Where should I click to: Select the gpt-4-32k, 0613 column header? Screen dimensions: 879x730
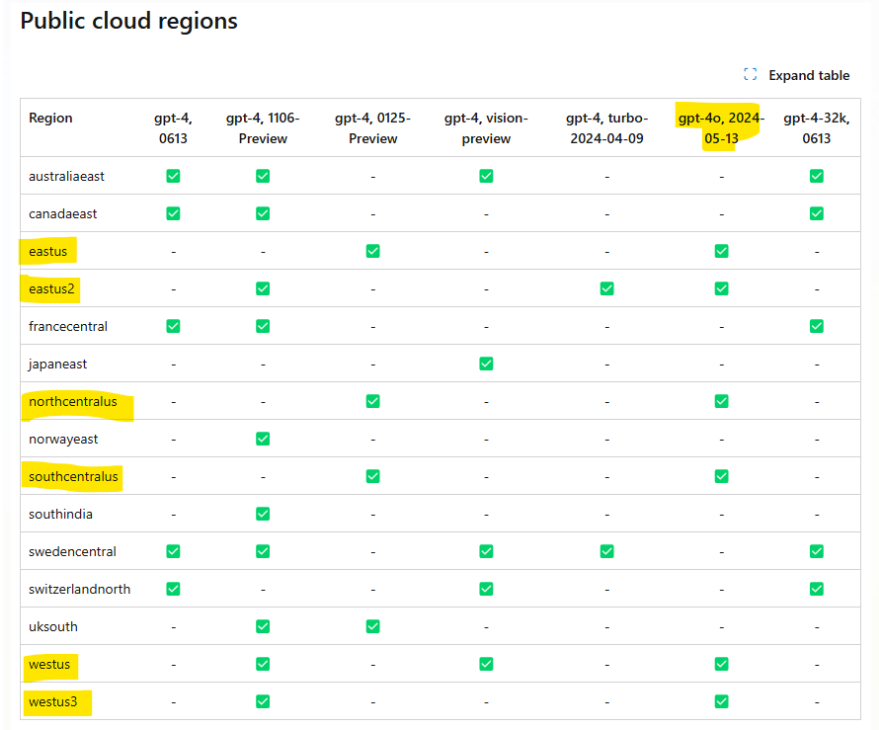pyautogui.click(x=816, y=128)
